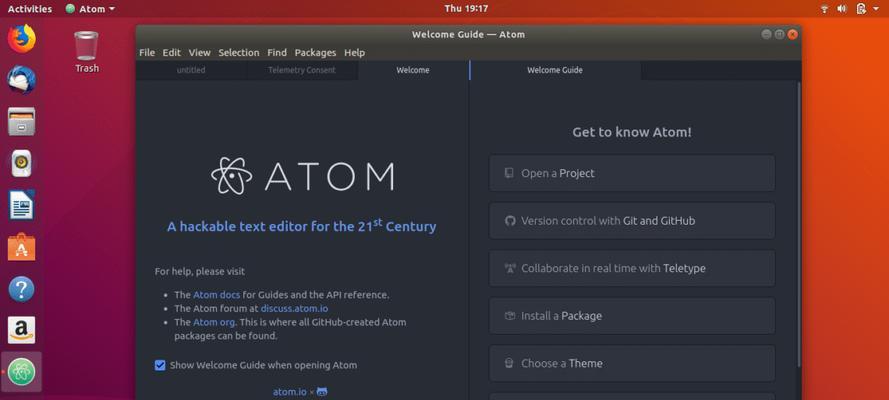Expand Version control with Git and GitHub

[x=632, y=221]
